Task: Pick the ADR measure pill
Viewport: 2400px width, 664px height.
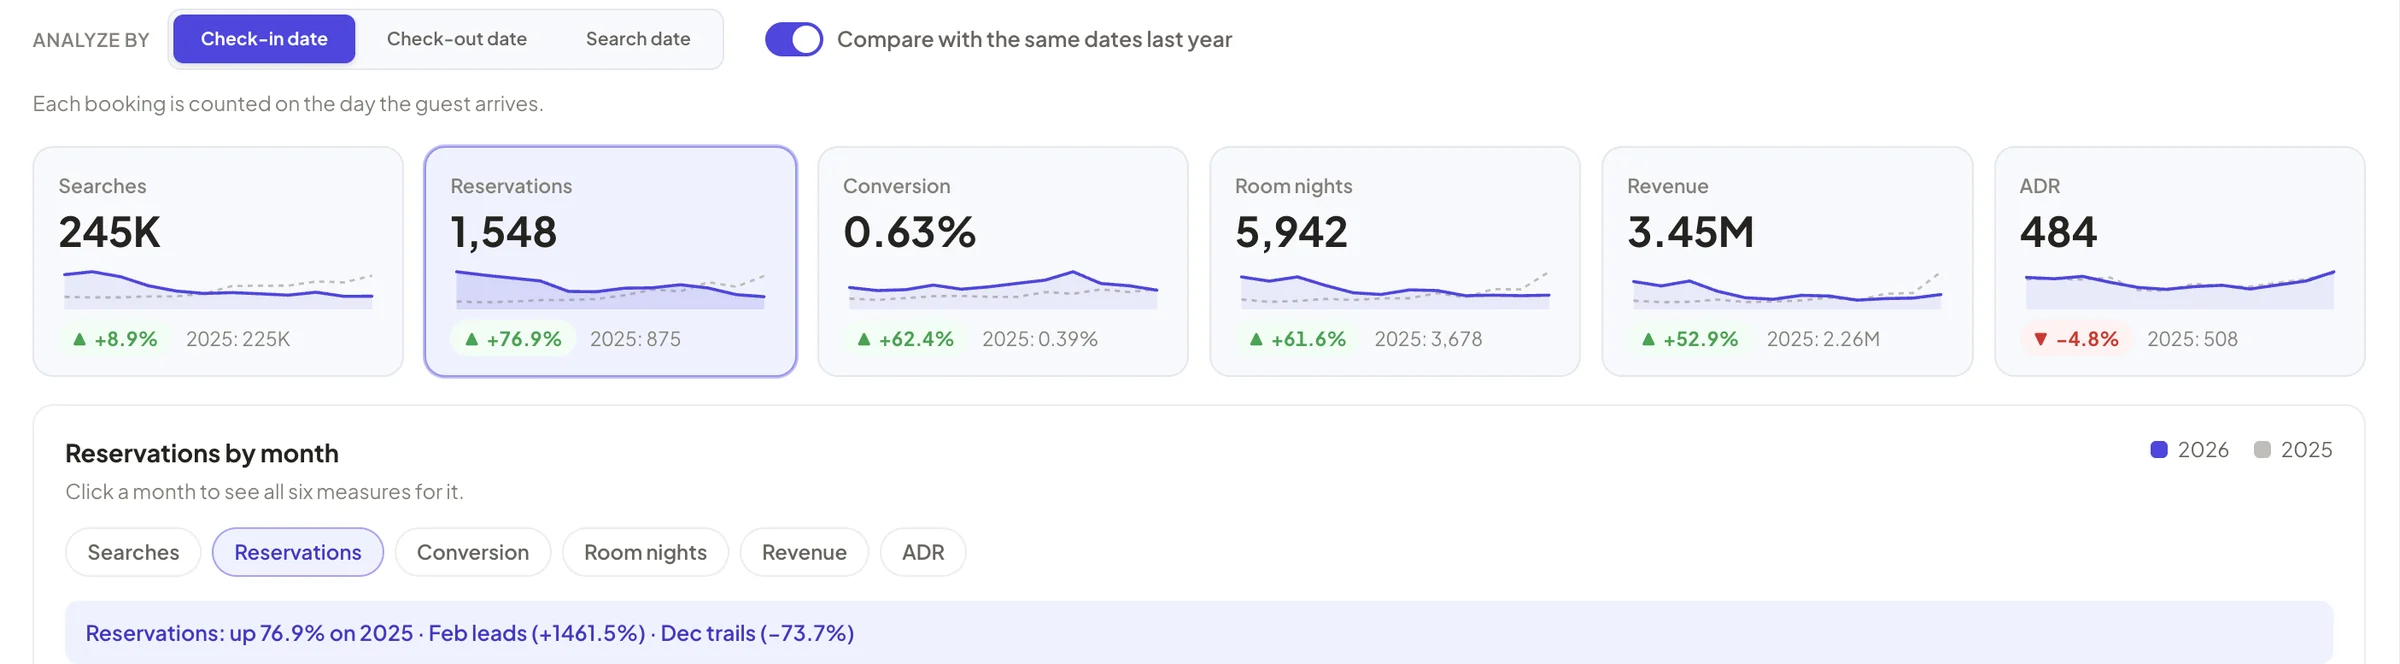Action: pyautogui.click(x=923, y=552)
